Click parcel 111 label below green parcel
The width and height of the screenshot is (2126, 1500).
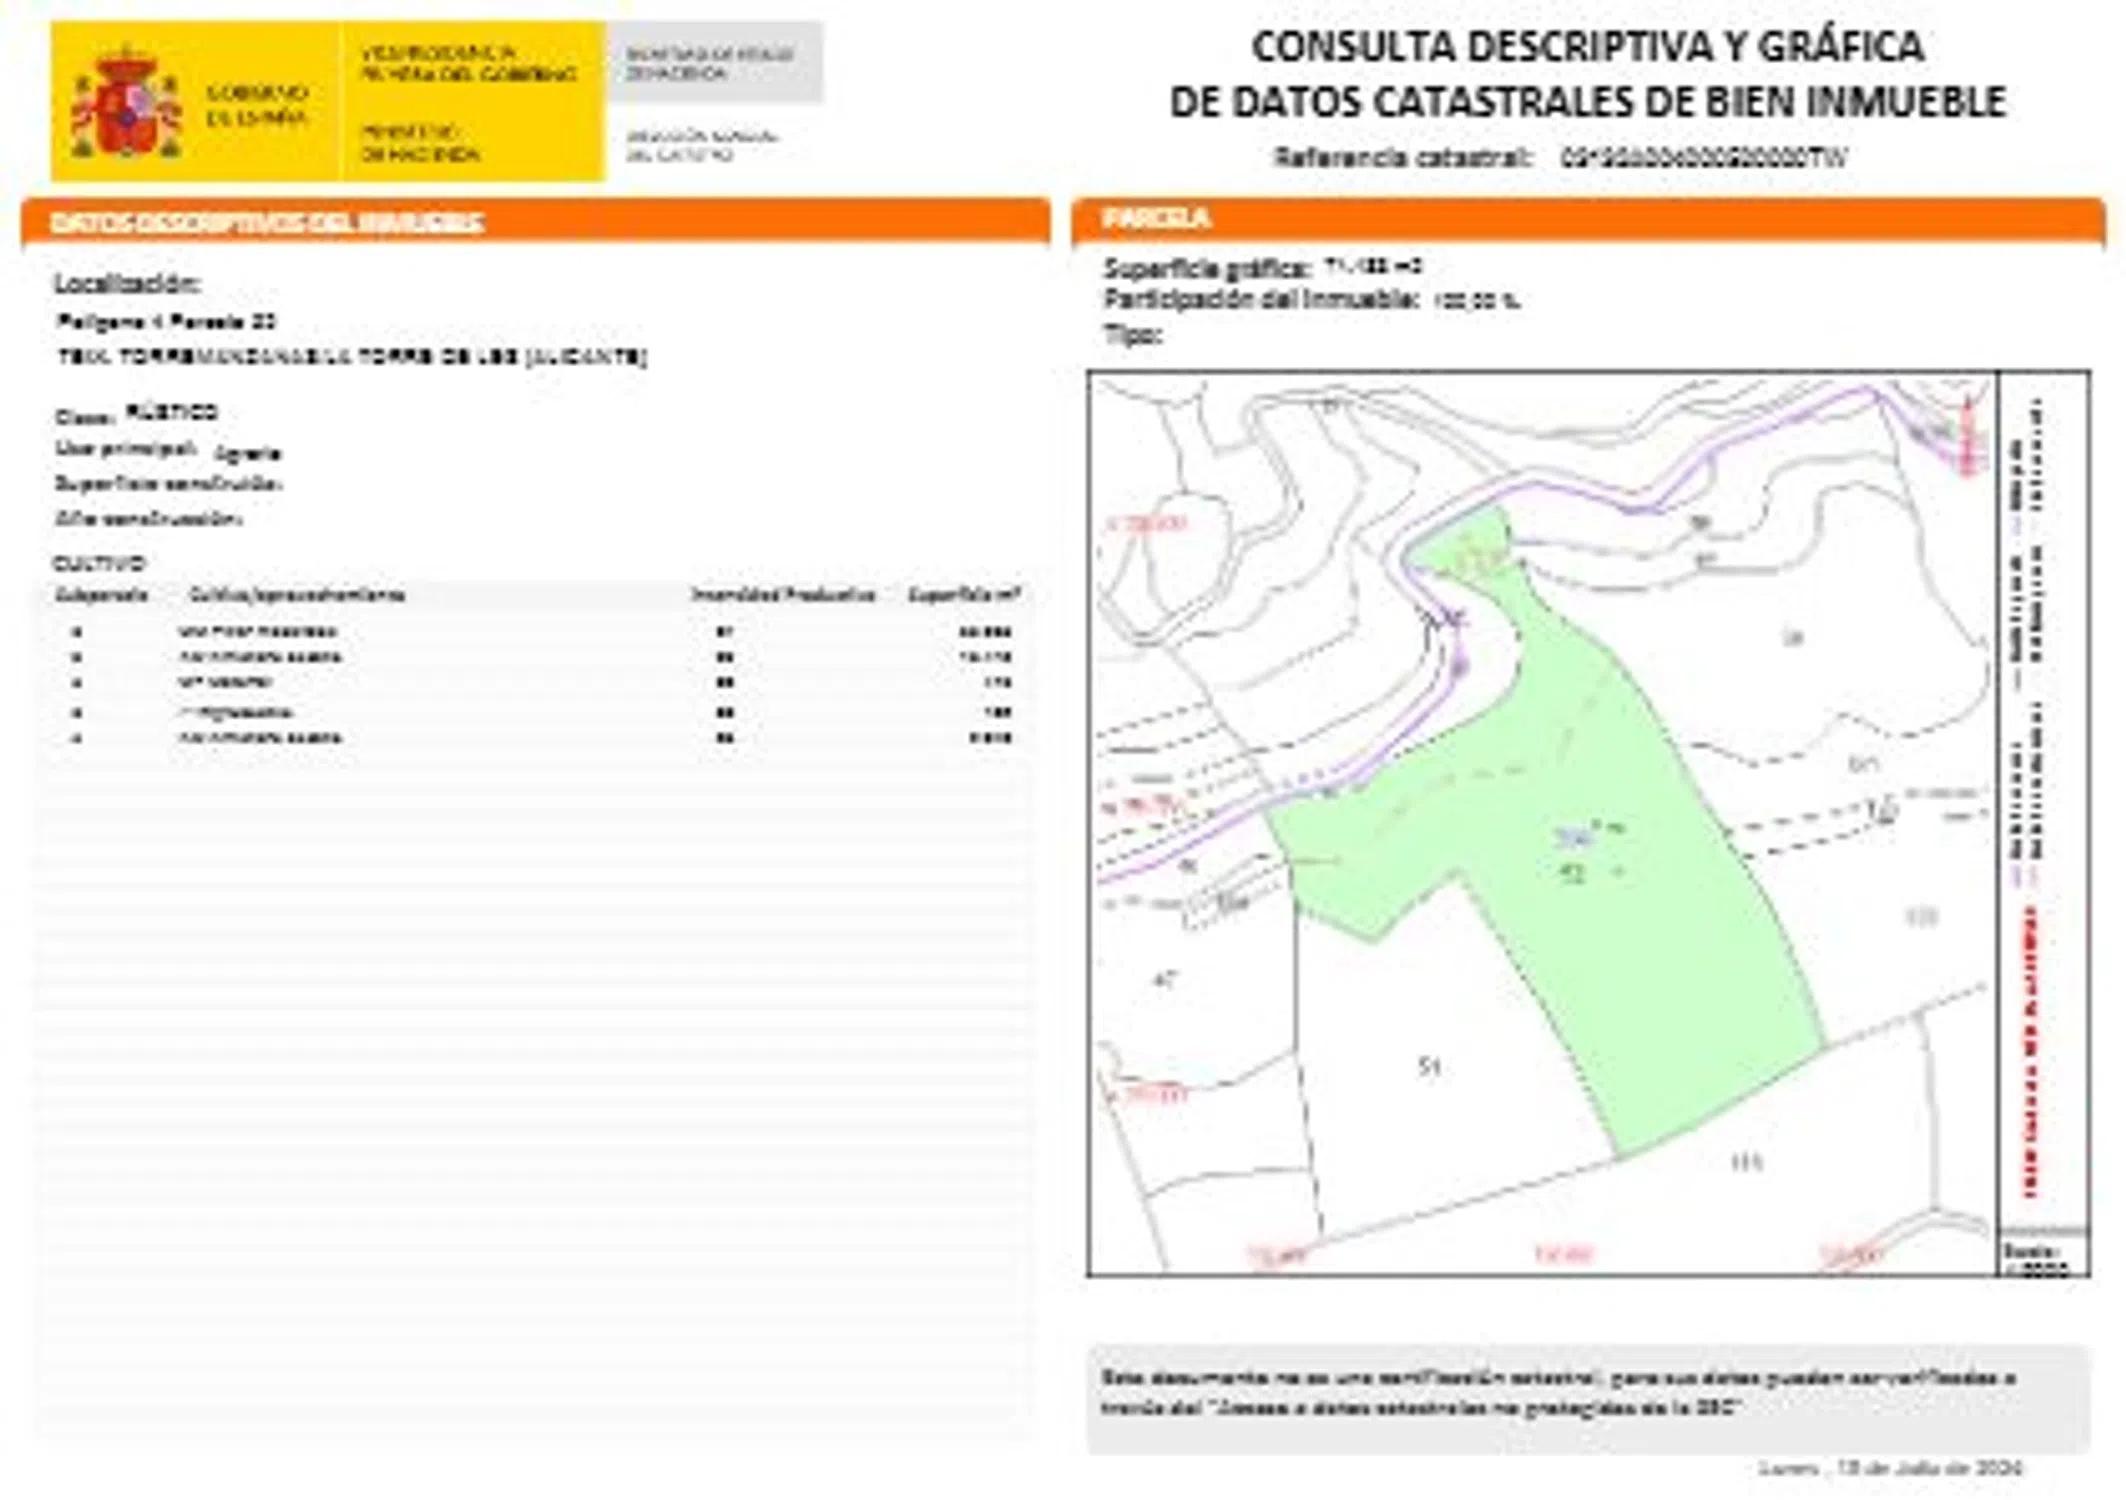[x=1746, y=1162]
